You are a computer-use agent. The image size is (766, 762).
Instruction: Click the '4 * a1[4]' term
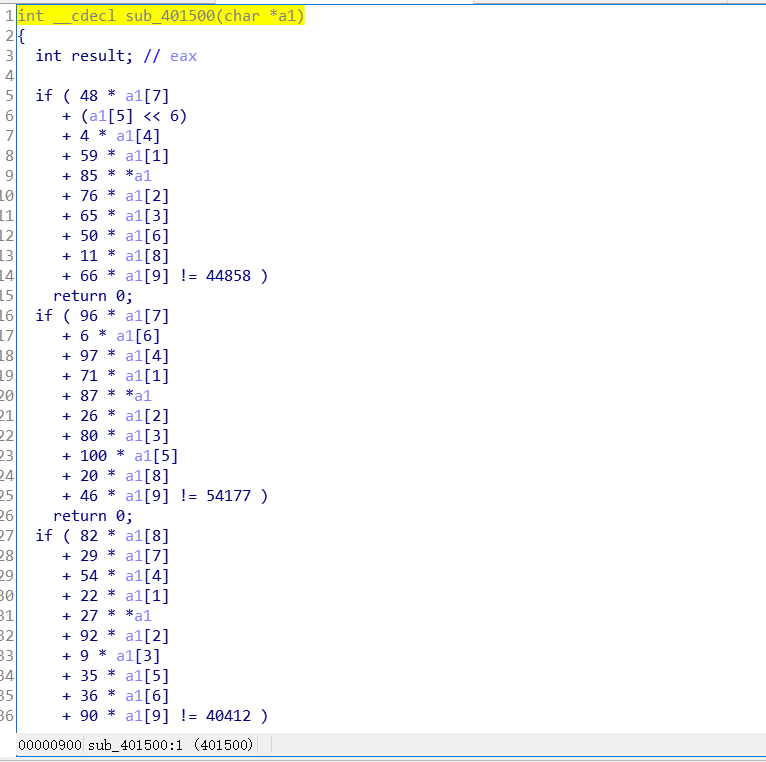pyautogui.click(x=120, y=136)
